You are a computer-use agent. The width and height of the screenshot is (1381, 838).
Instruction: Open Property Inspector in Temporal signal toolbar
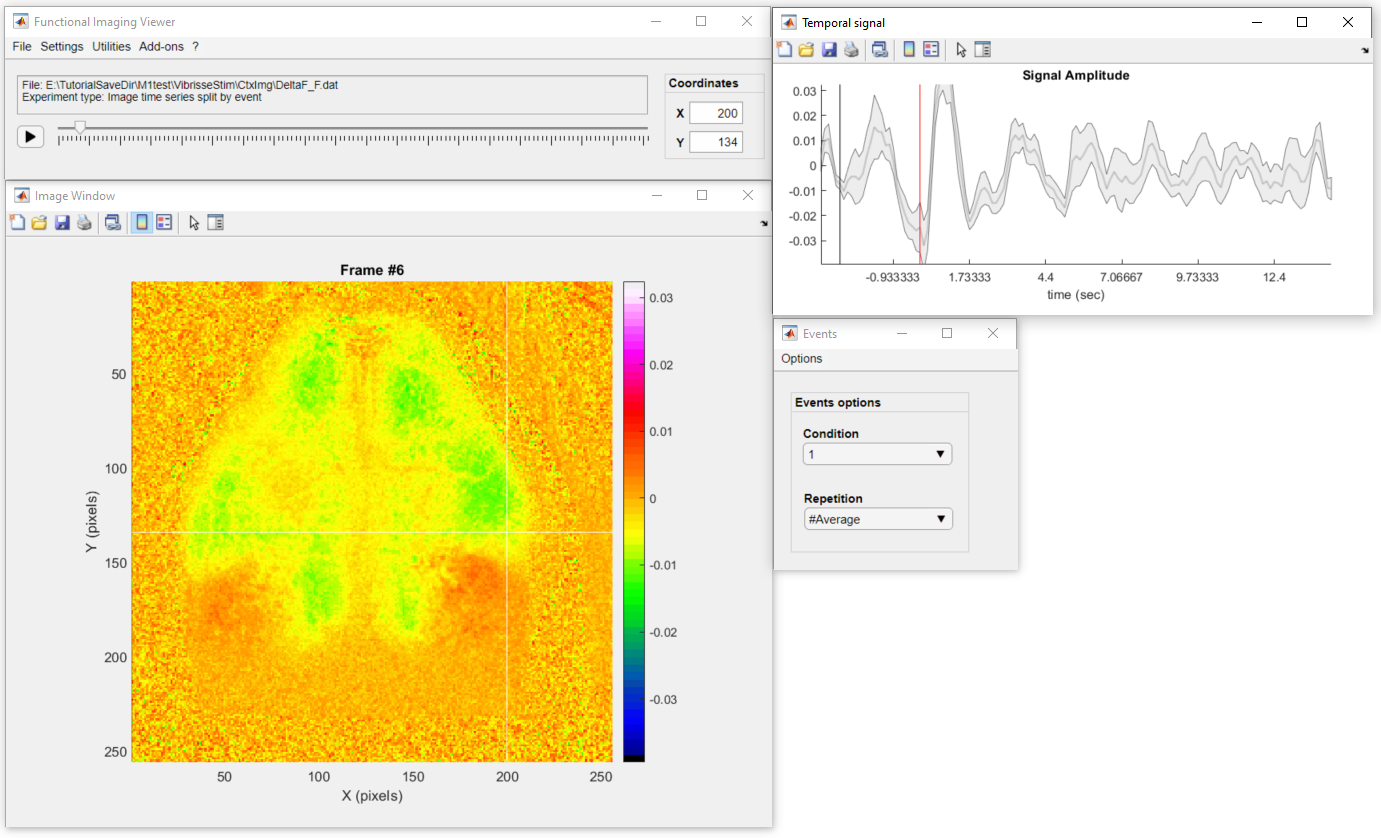(982, 49)
